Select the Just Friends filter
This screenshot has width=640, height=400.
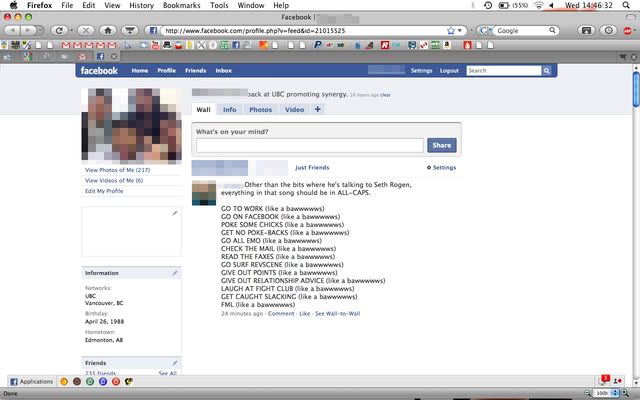312,167
